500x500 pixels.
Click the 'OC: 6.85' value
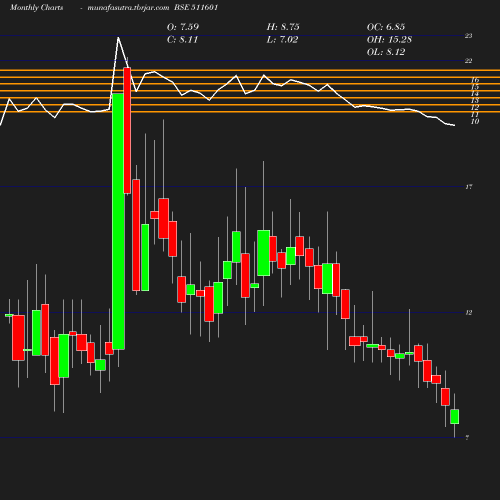coord(386,27)
